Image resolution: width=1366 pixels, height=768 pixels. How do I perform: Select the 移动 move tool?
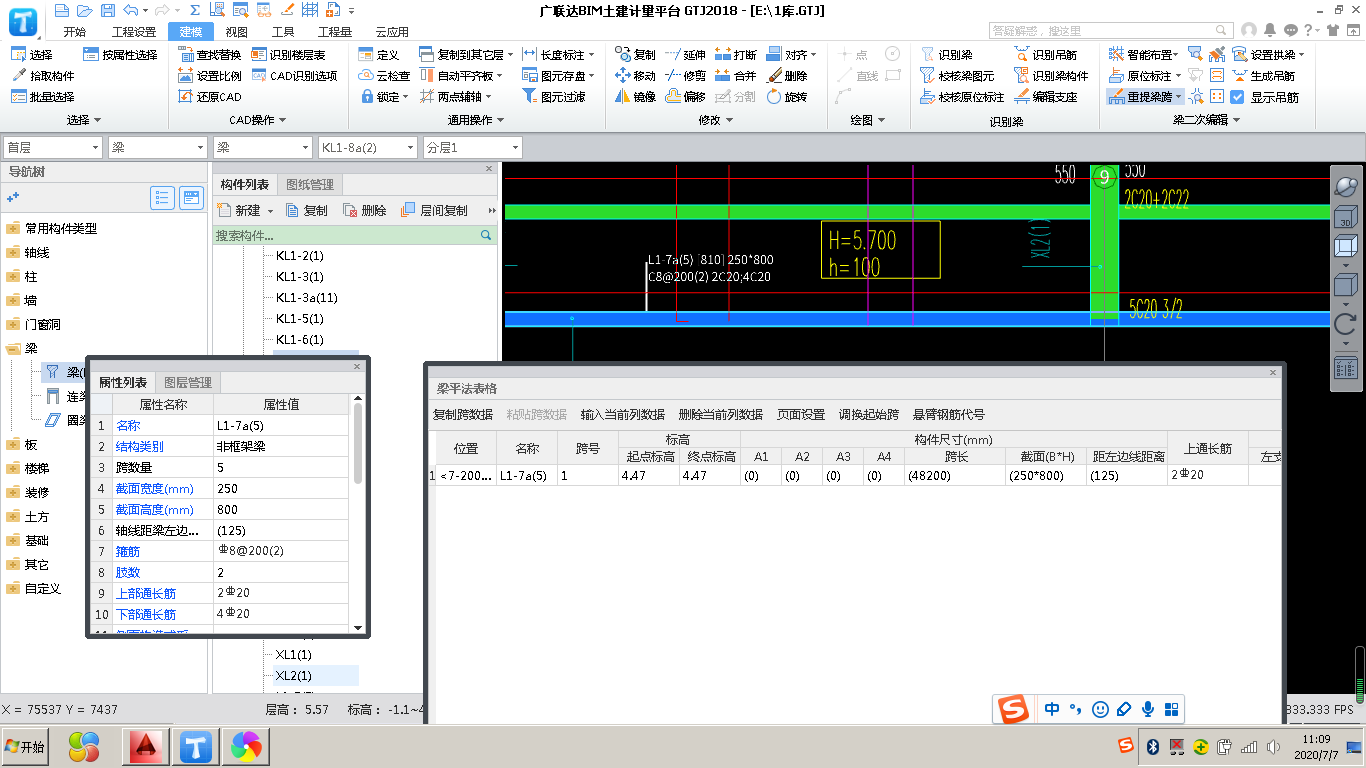635,76
